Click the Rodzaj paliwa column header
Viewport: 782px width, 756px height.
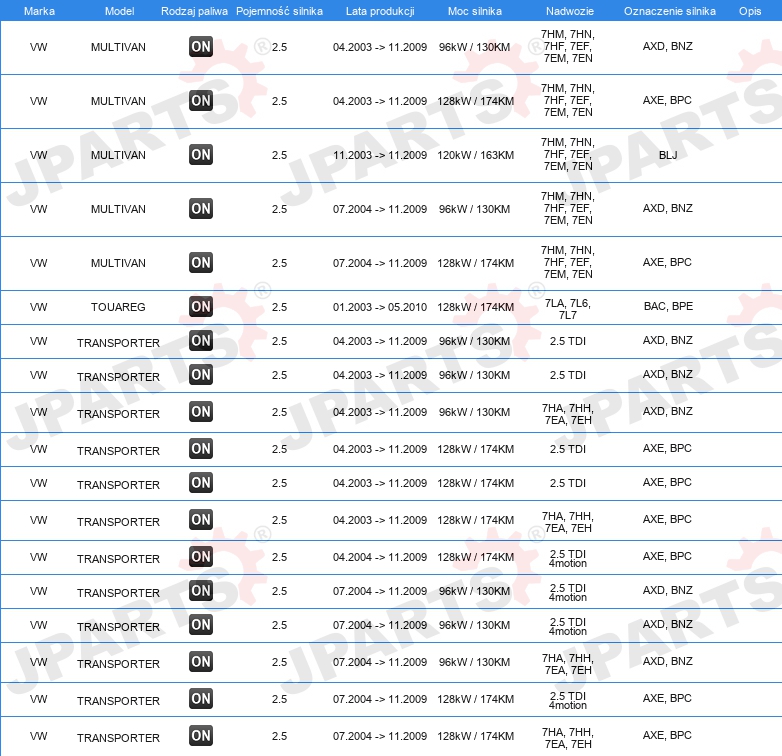194,11
